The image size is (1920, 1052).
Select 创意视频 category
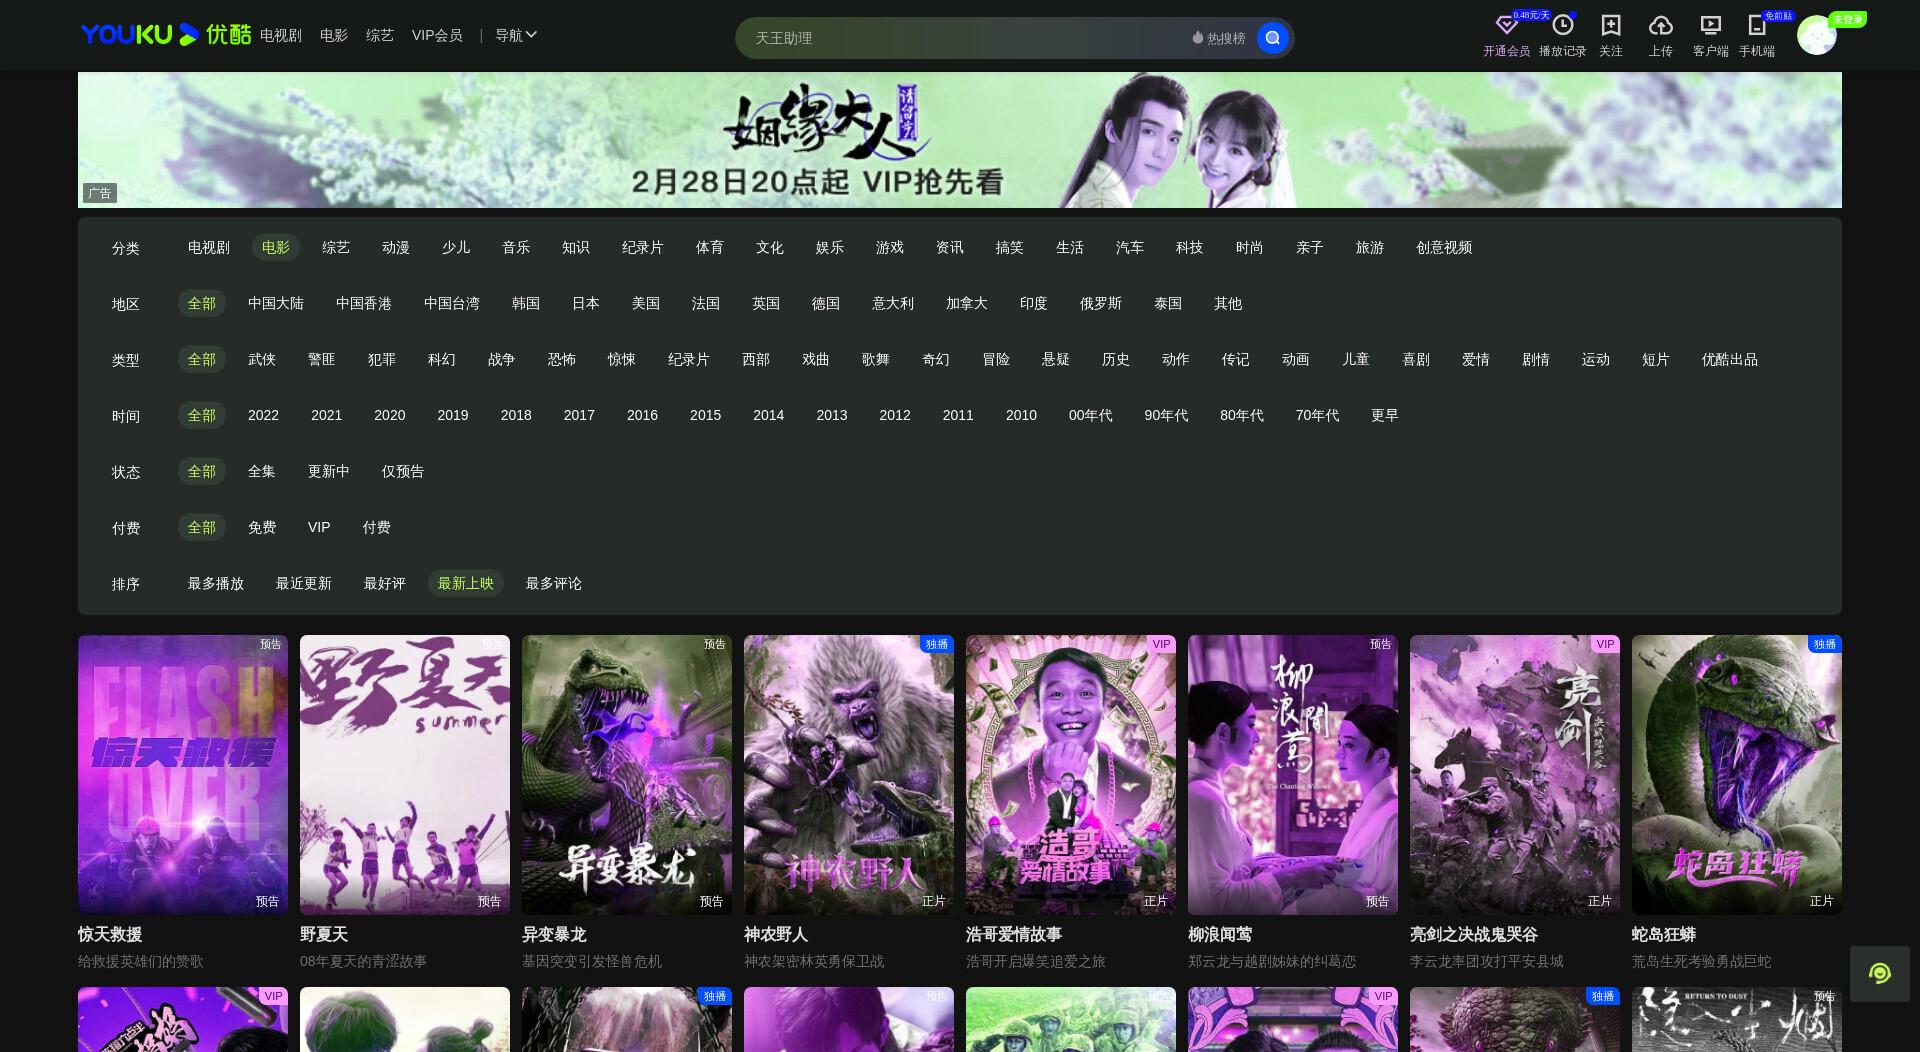pos(1443,247)
